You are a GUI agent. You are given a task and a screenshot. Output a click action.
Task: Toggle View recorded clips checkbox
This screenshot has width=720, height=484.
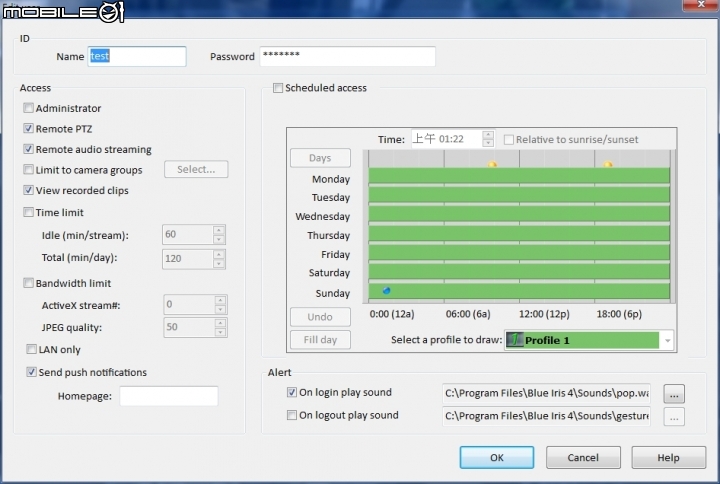[x=28, y=190]
